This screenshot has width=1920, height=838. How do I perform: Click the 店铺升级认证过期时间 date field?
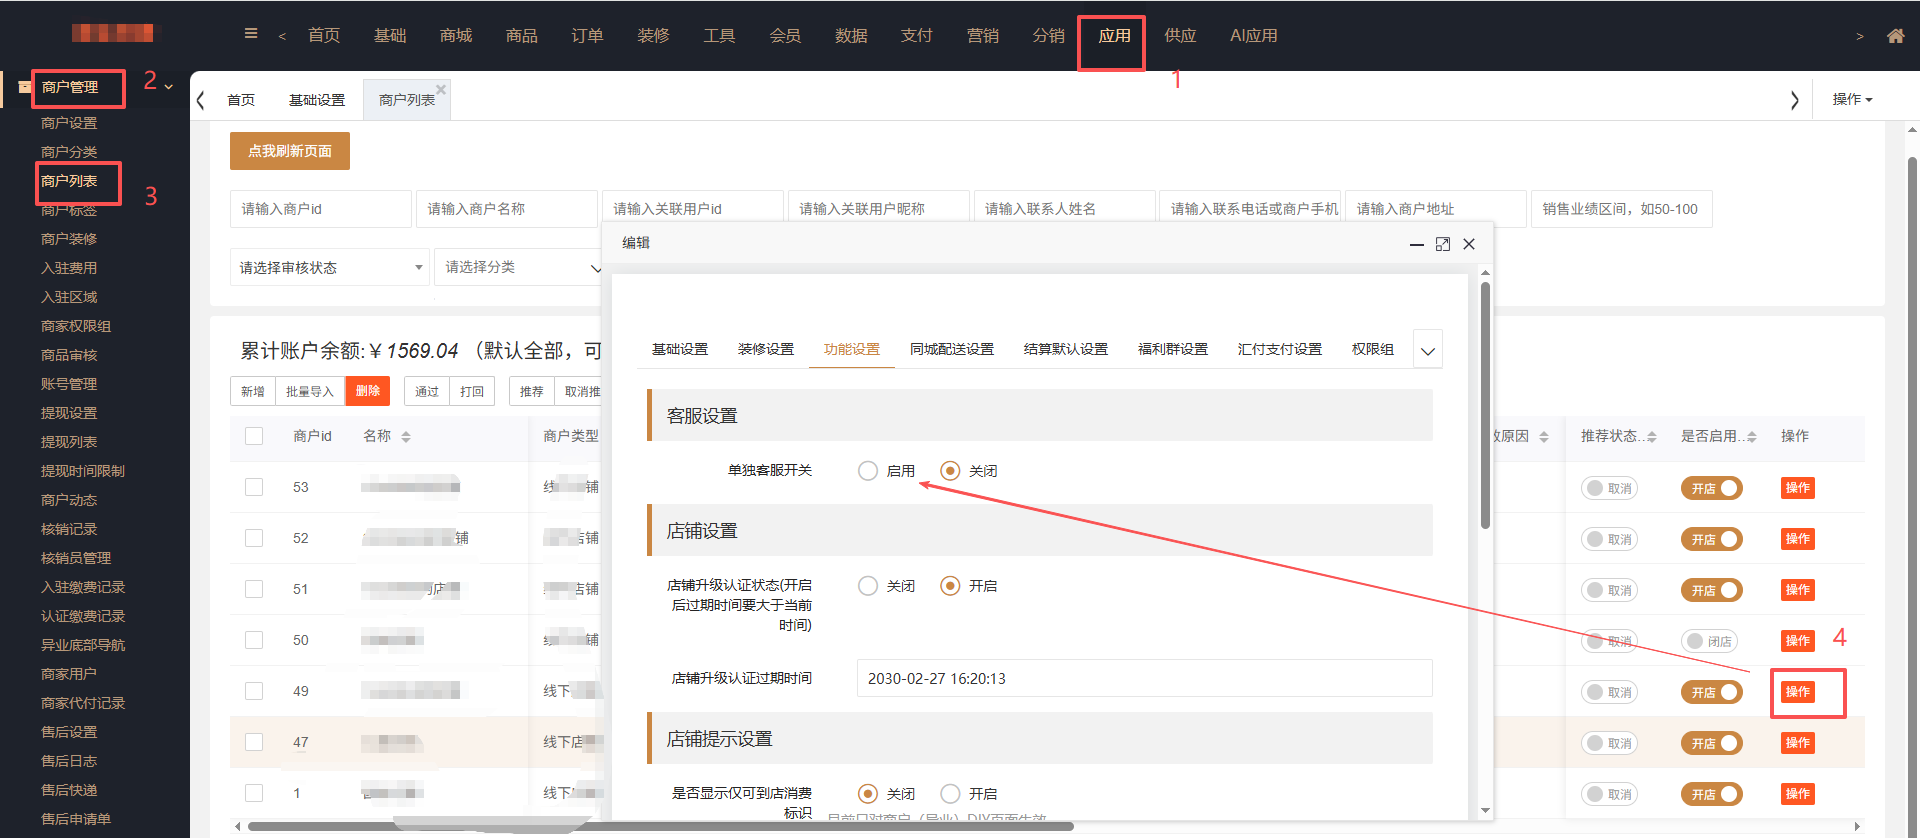(x=1143, y=678)
